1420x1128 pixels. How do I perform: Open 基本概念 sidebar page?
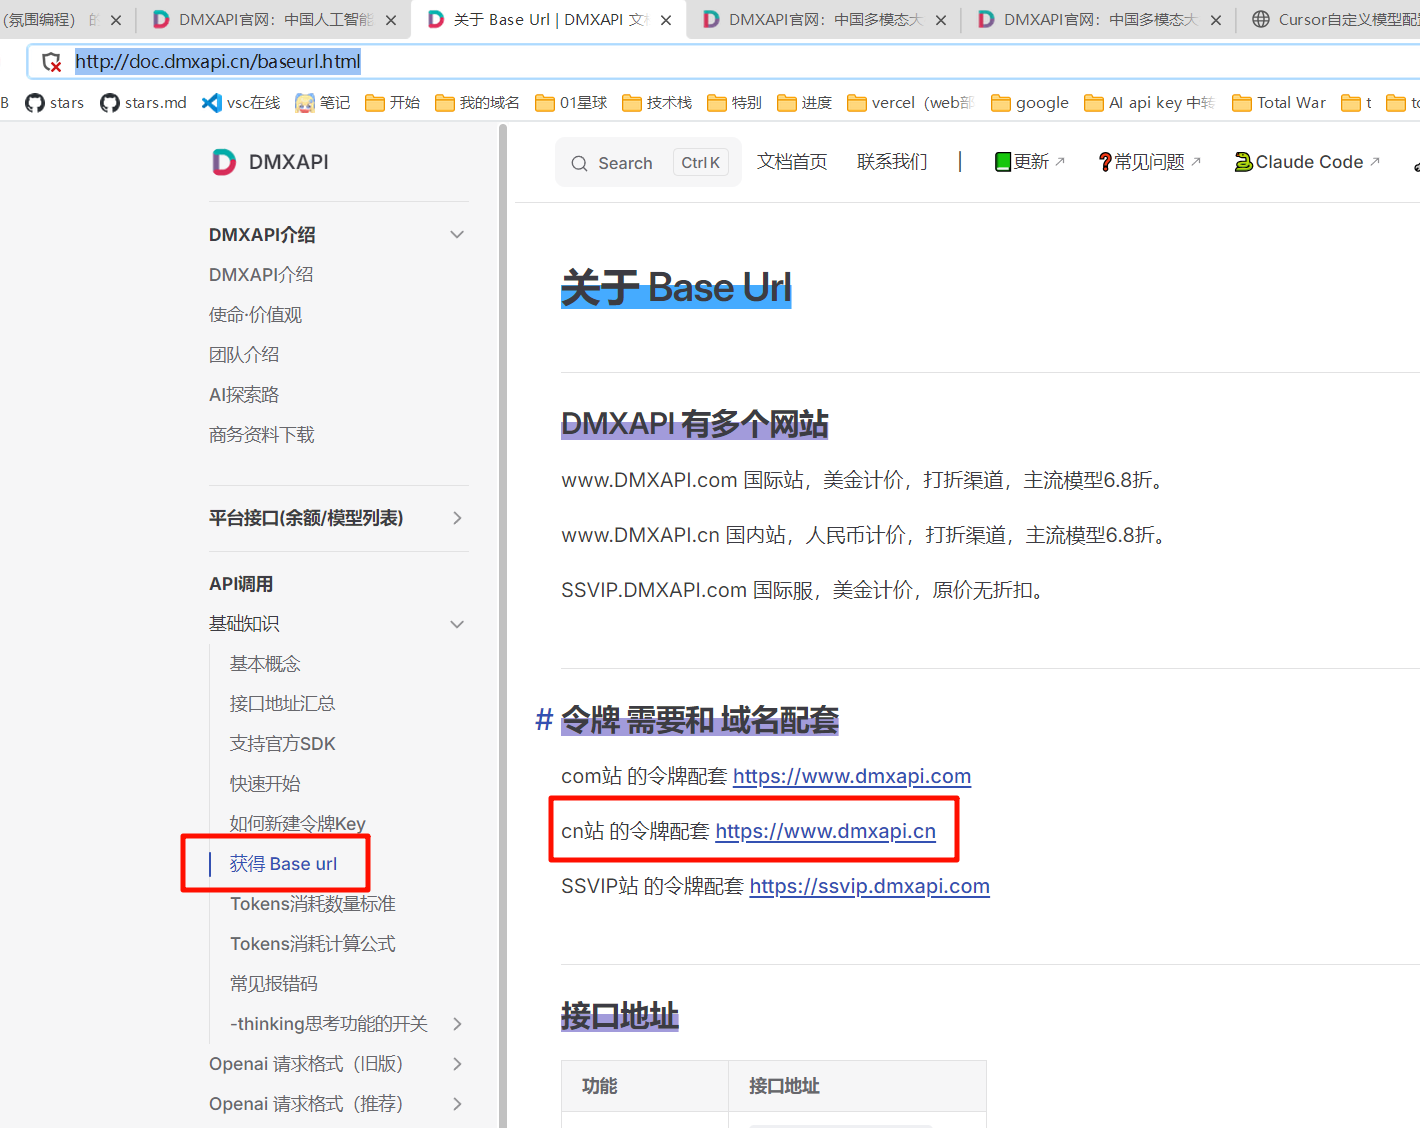pyautogui.click(x=265, y=664)
